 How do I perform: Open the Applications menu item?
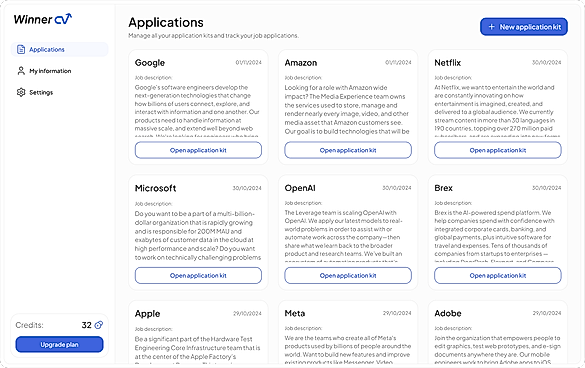click(x=60, y=49)
